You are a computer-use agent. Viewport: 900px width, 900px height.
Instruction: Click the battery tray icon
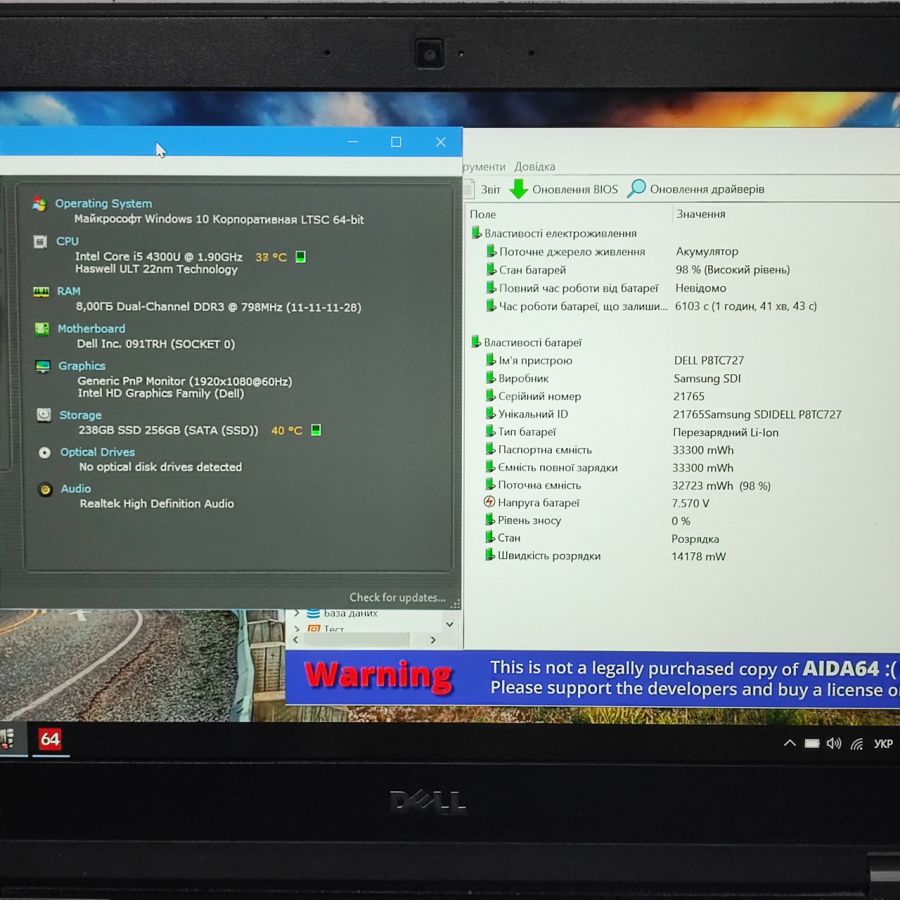[x=812, y=744]
